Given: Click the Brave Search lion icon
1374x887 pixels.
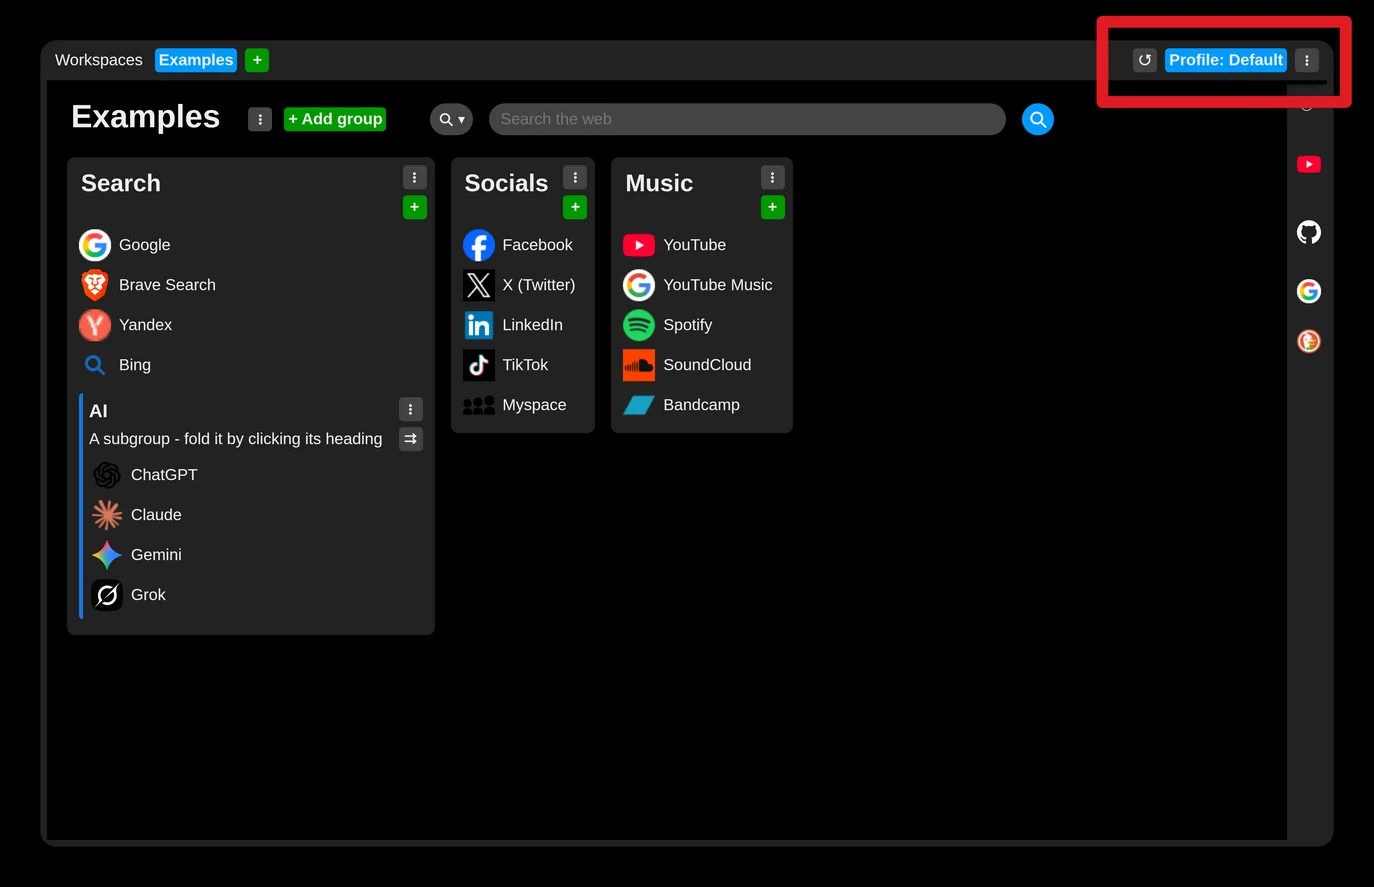Looking at the screenshot, I should [95, 285].
